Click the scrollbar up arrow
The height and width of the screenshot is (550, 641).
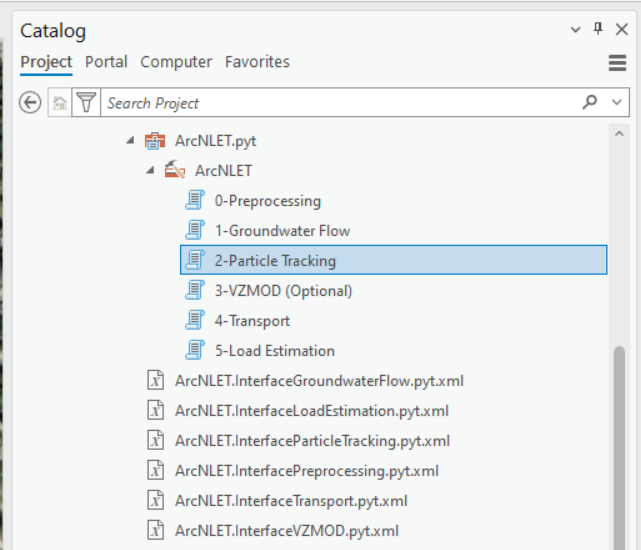point(619,133)
